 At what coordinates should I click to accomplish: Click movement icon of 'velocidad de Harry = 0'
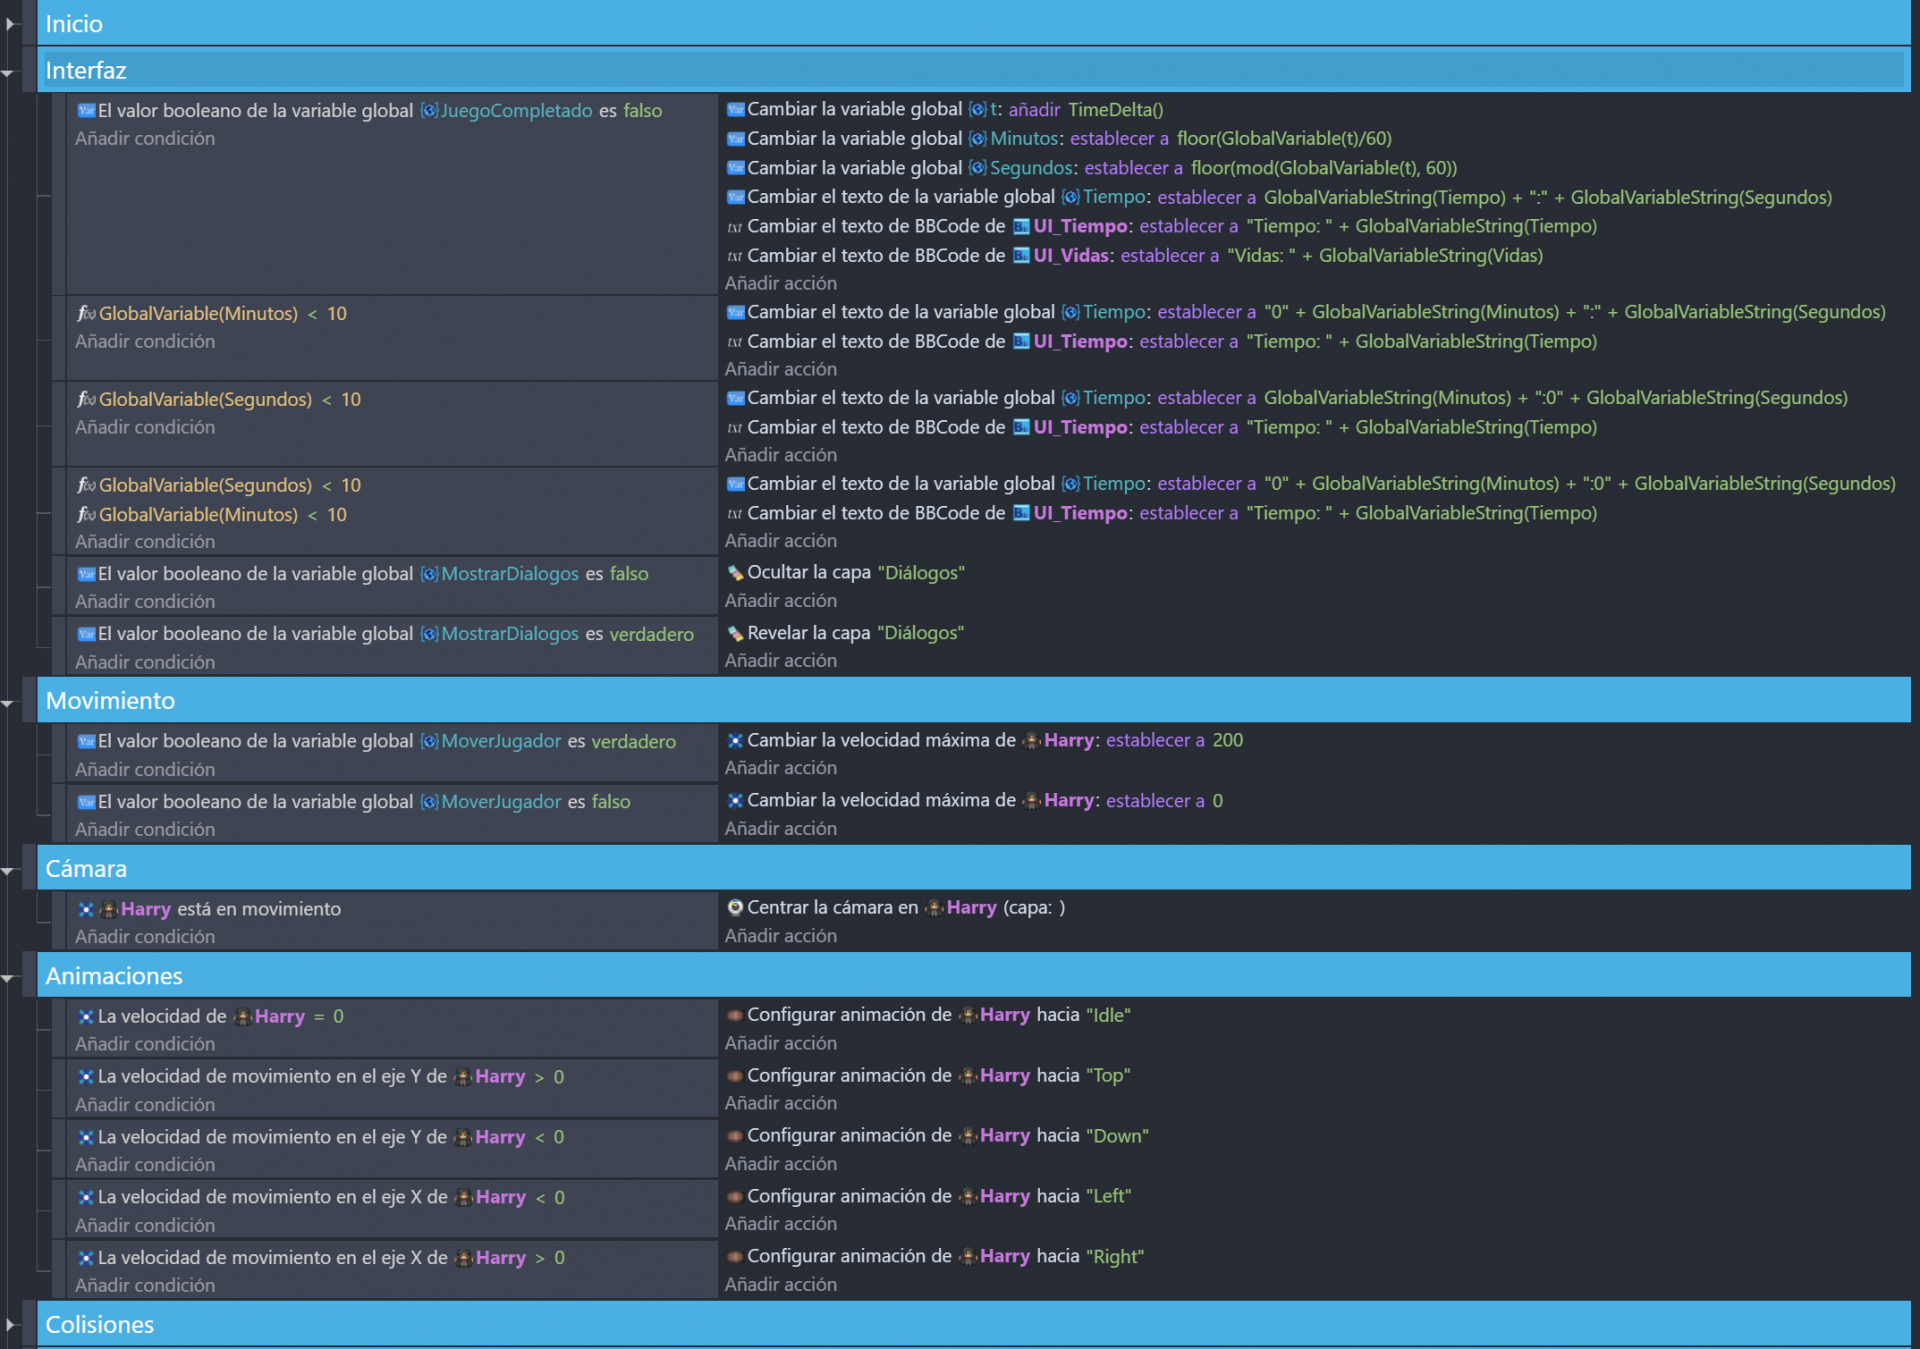coord(86,1016)
